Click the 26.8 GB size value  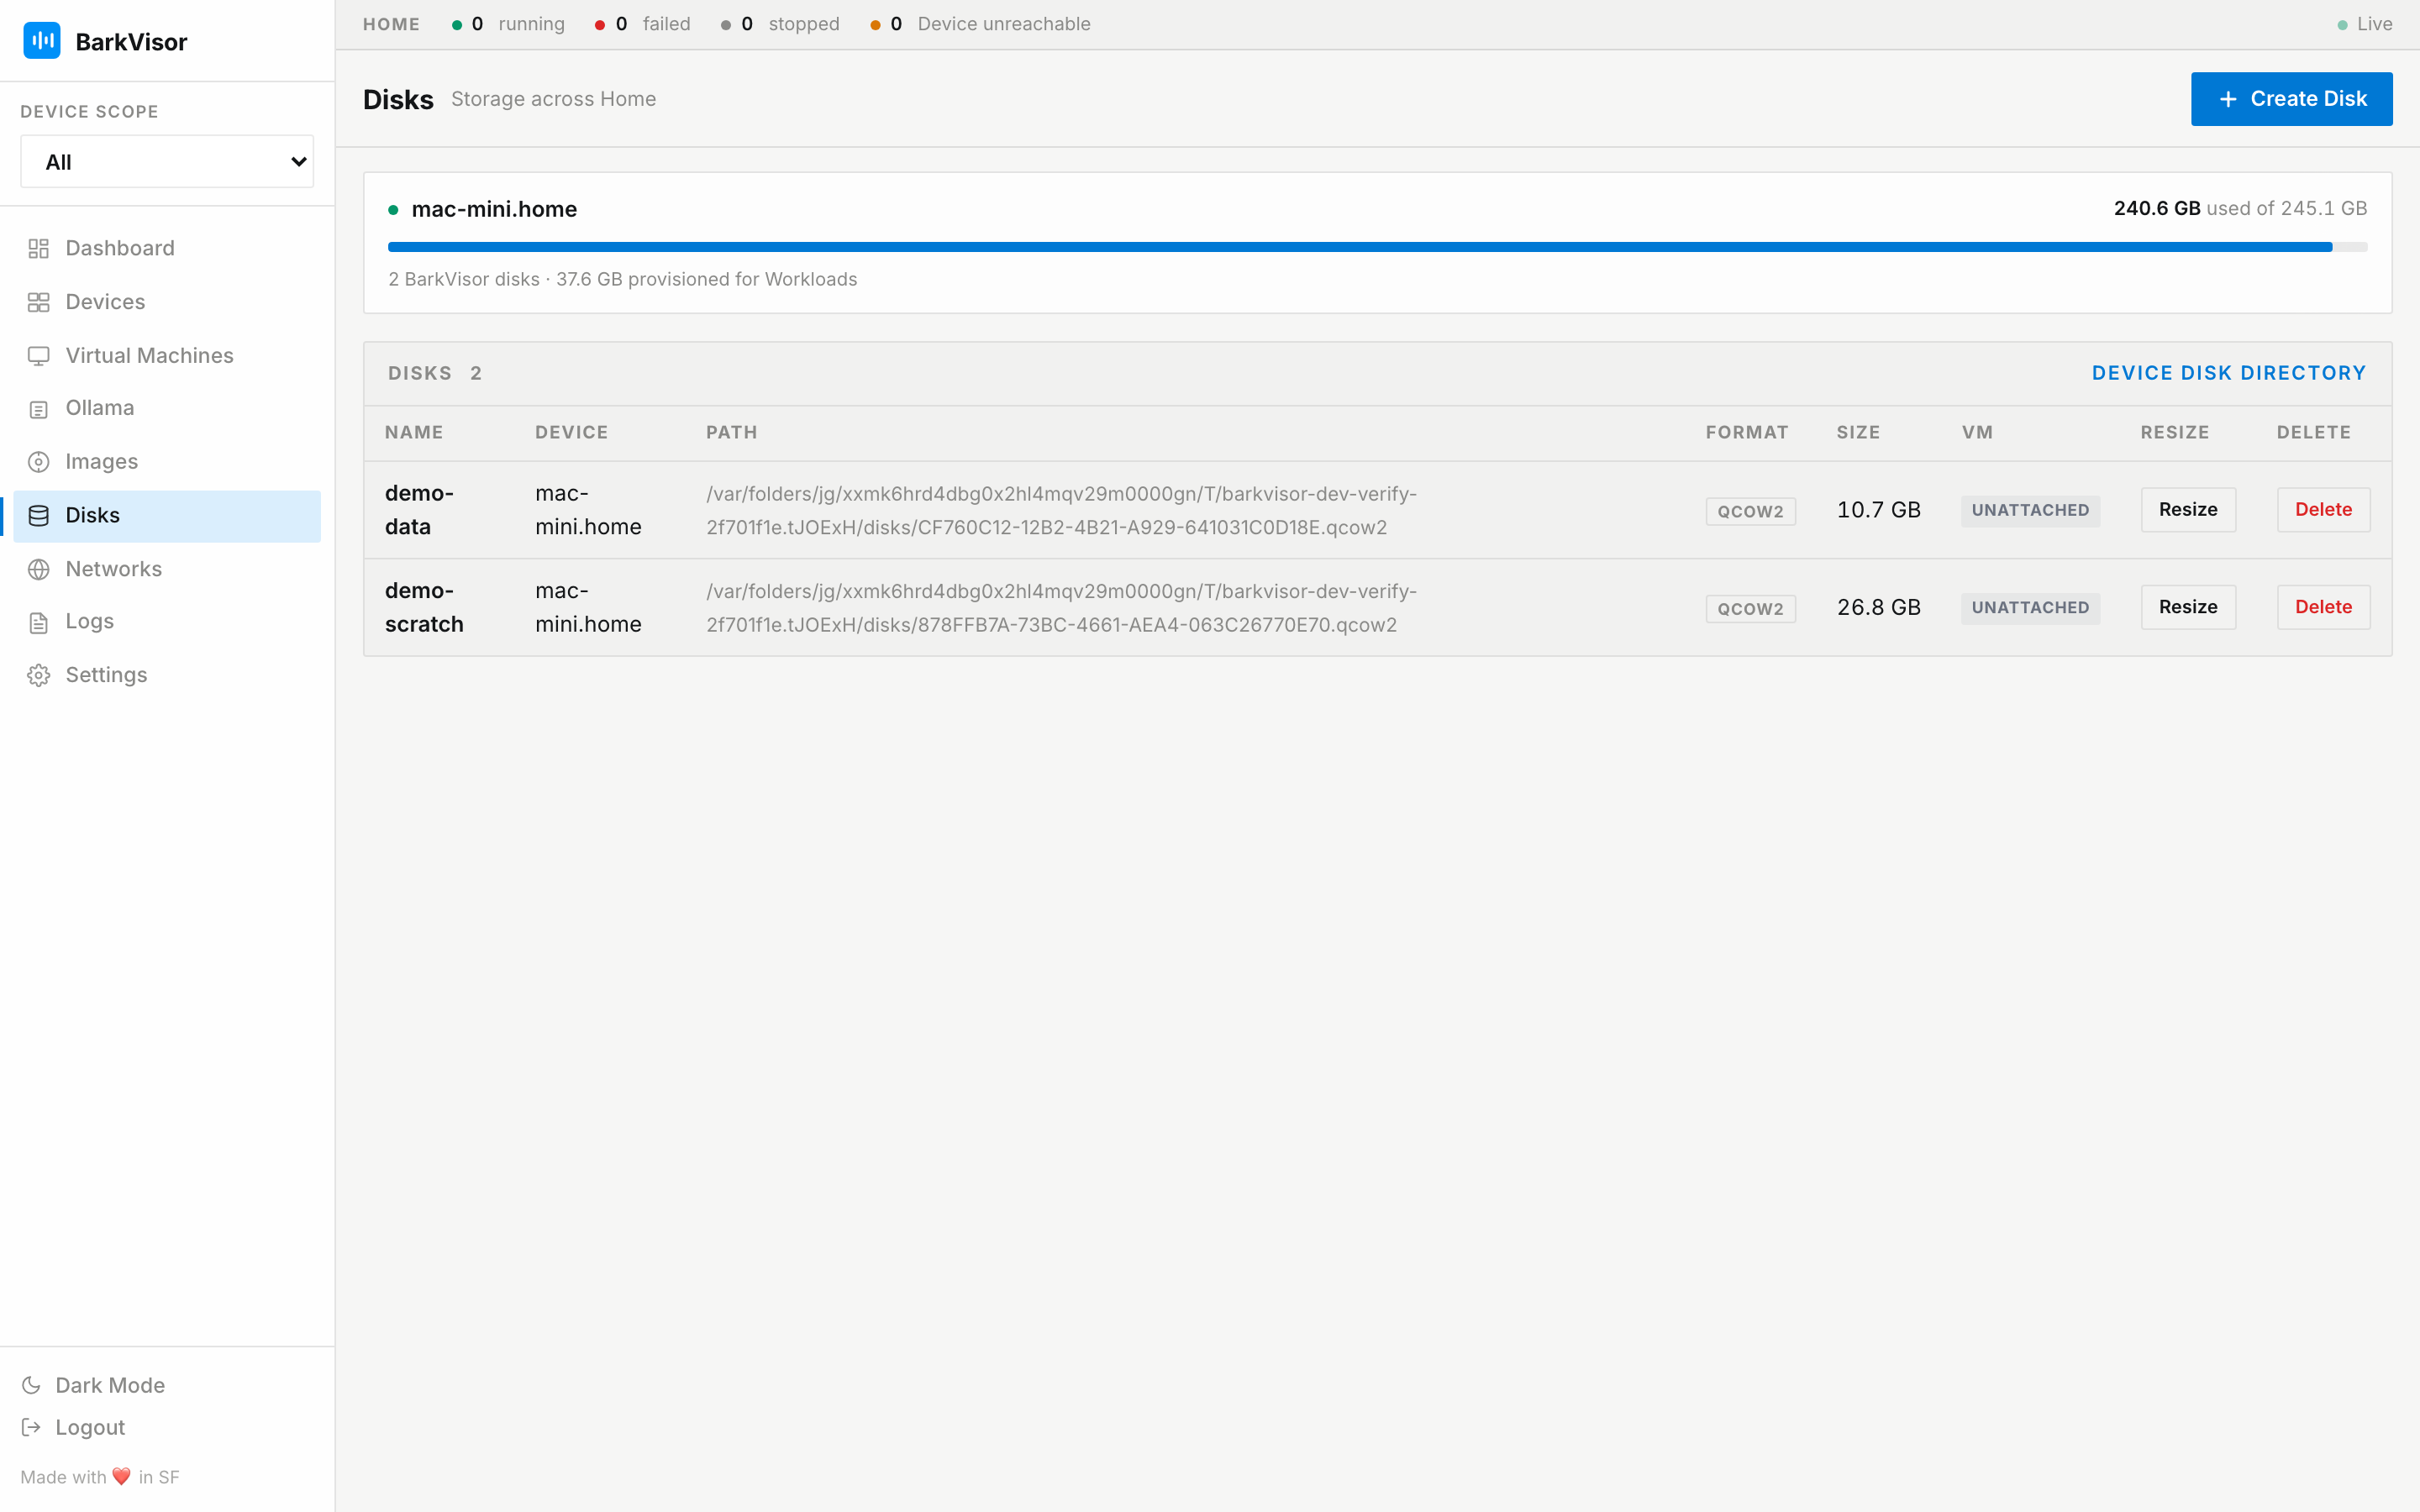click(1878, 607)
